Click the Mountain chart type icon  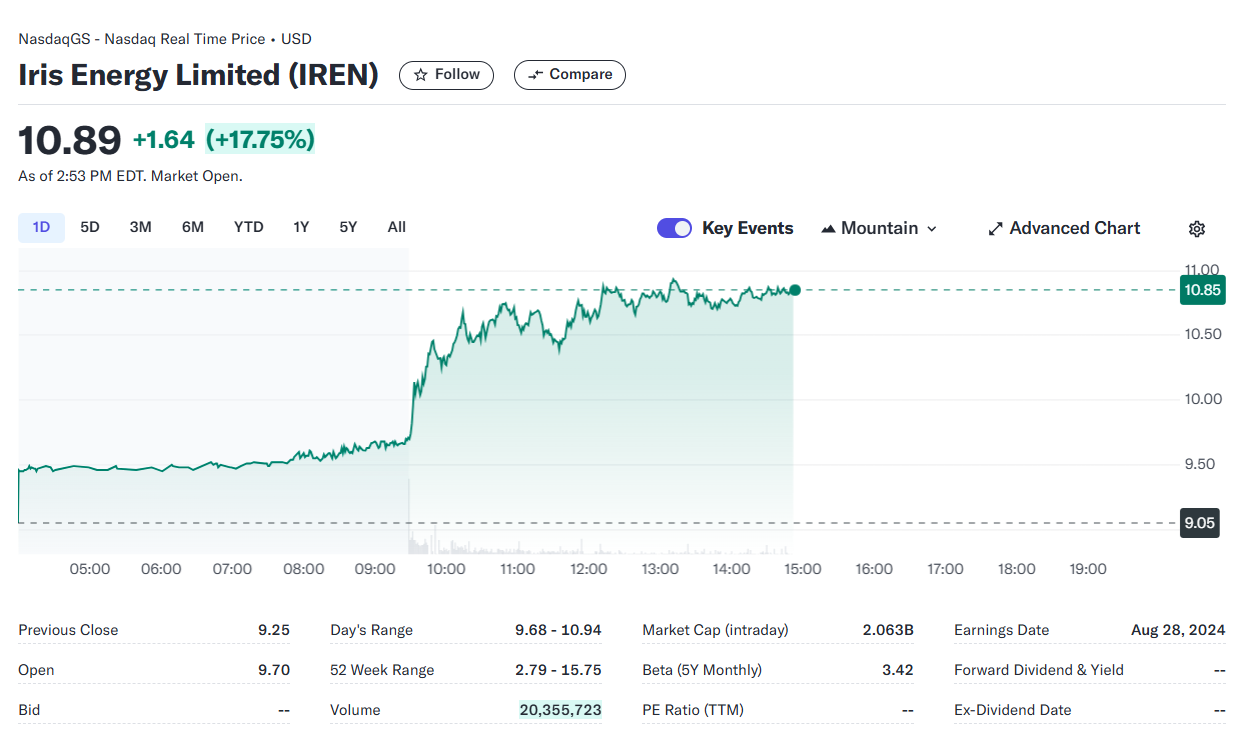point(828,229)
